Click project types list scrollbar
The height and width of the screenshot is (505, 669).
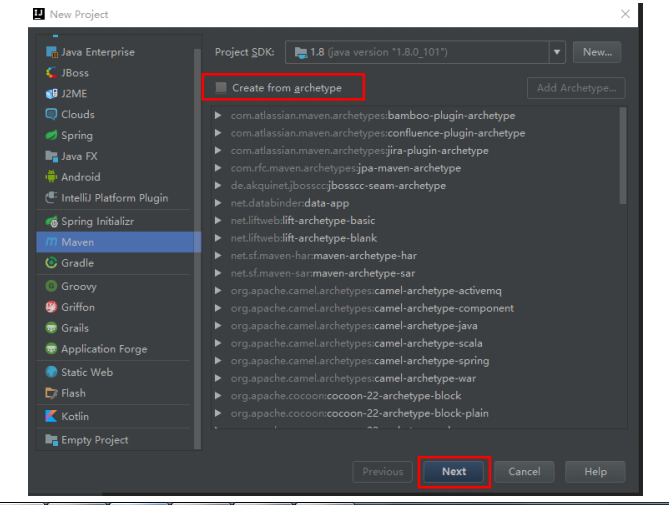point(197,249)
